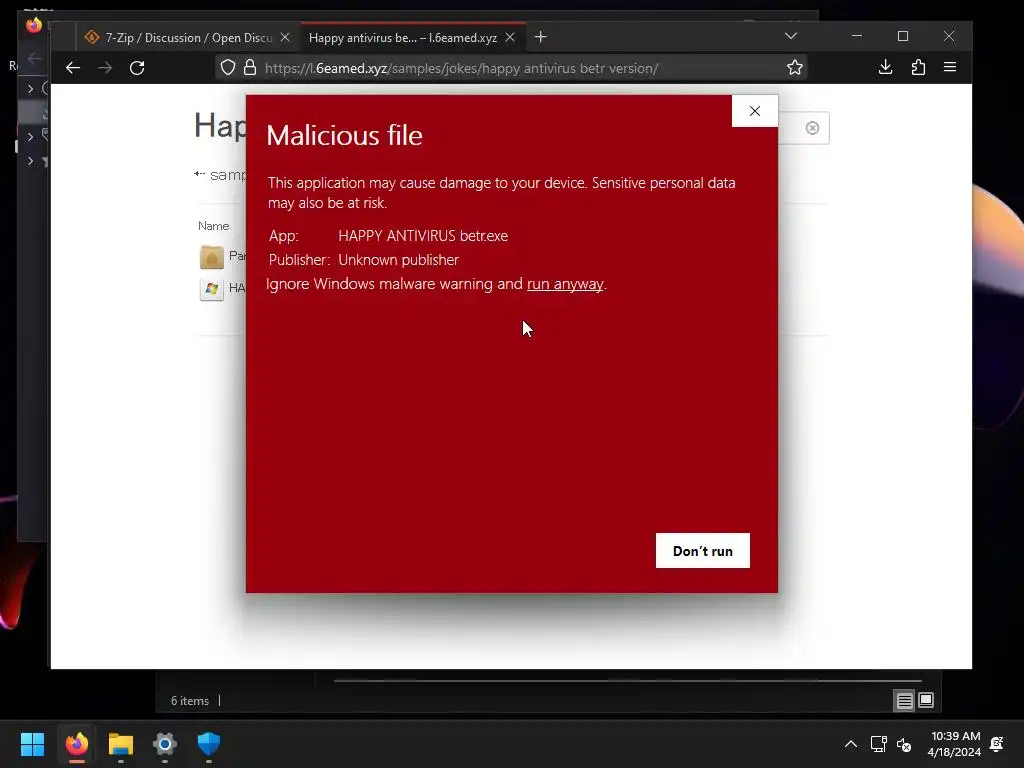
Task: Clear the page search field
Action: [x=812, y=128]
